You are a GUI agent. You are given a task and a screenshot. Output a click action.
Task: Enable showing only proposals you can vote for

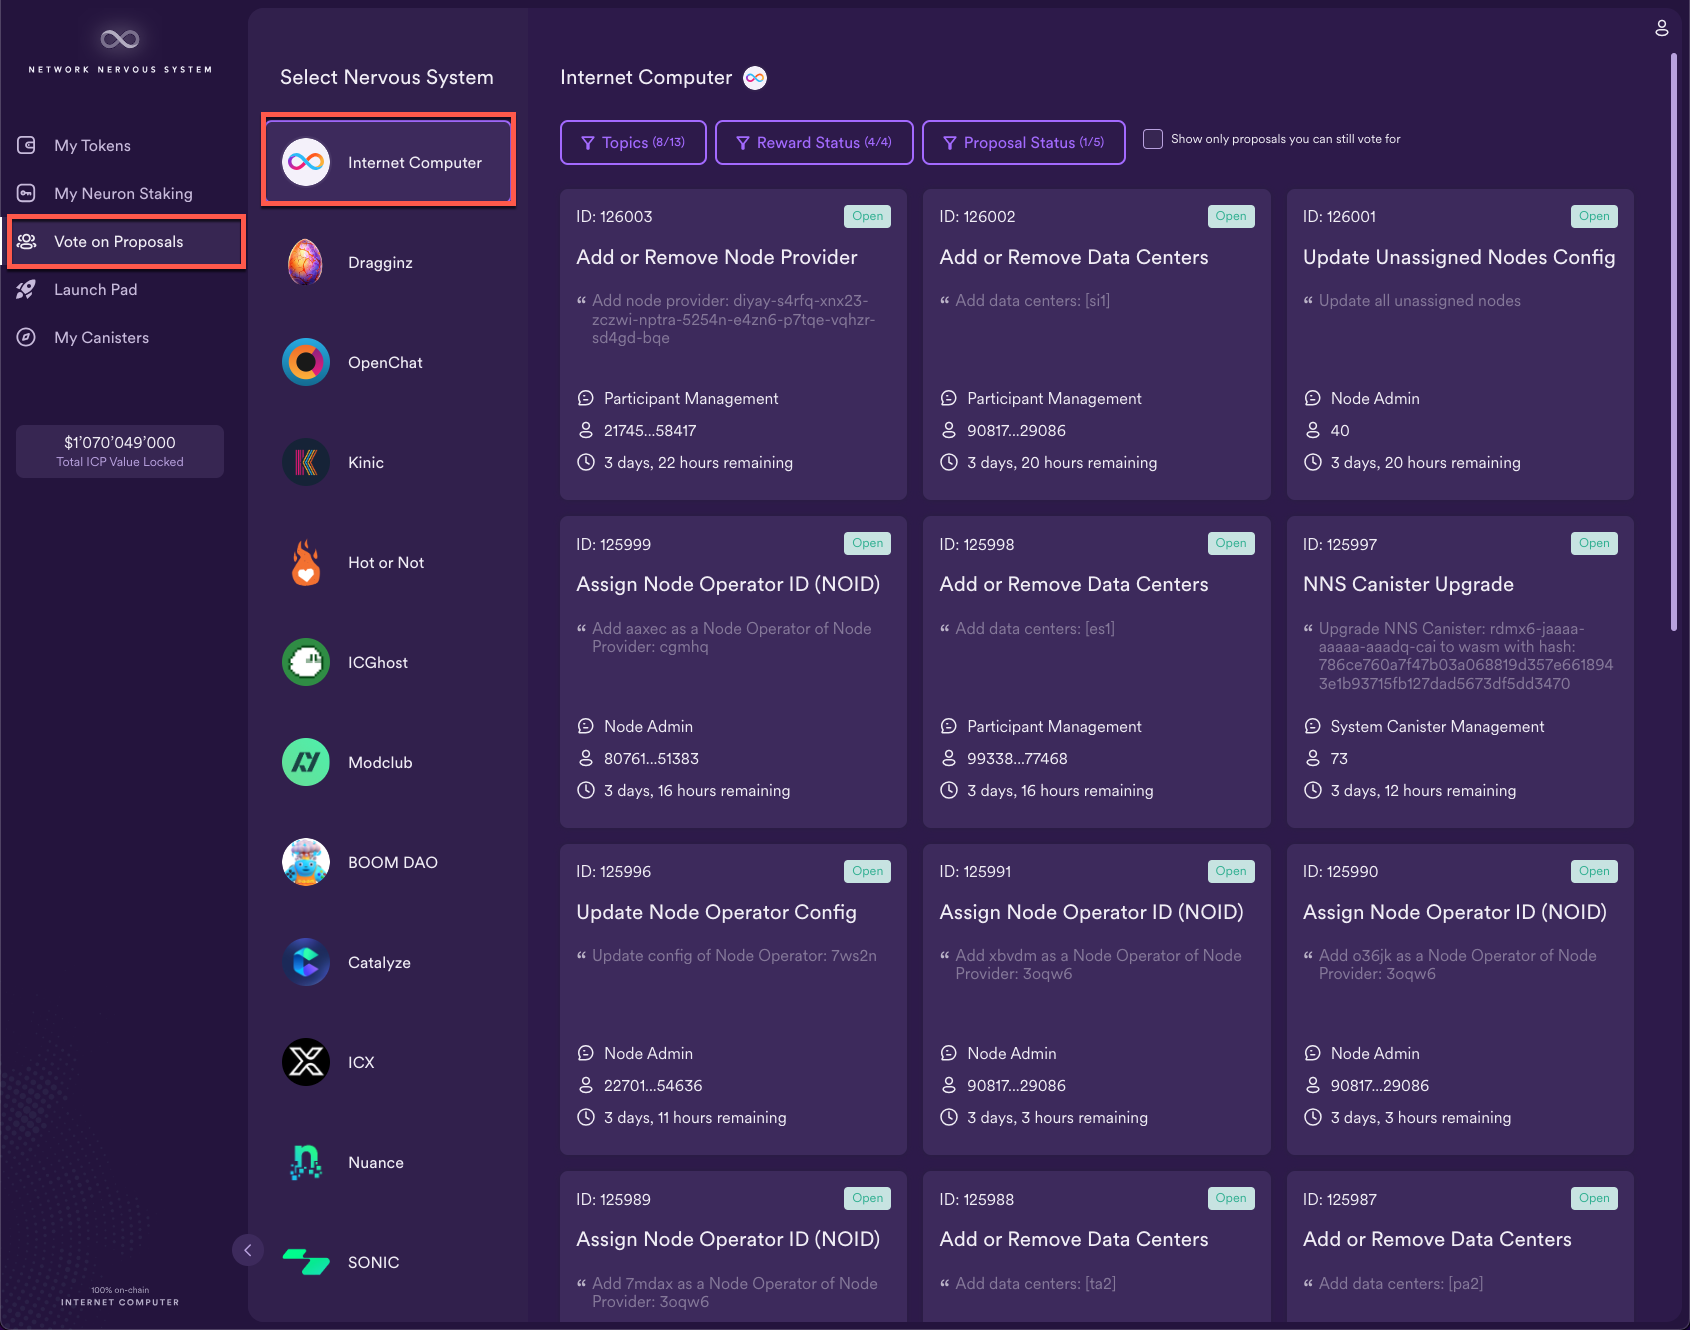(1152, 139)
